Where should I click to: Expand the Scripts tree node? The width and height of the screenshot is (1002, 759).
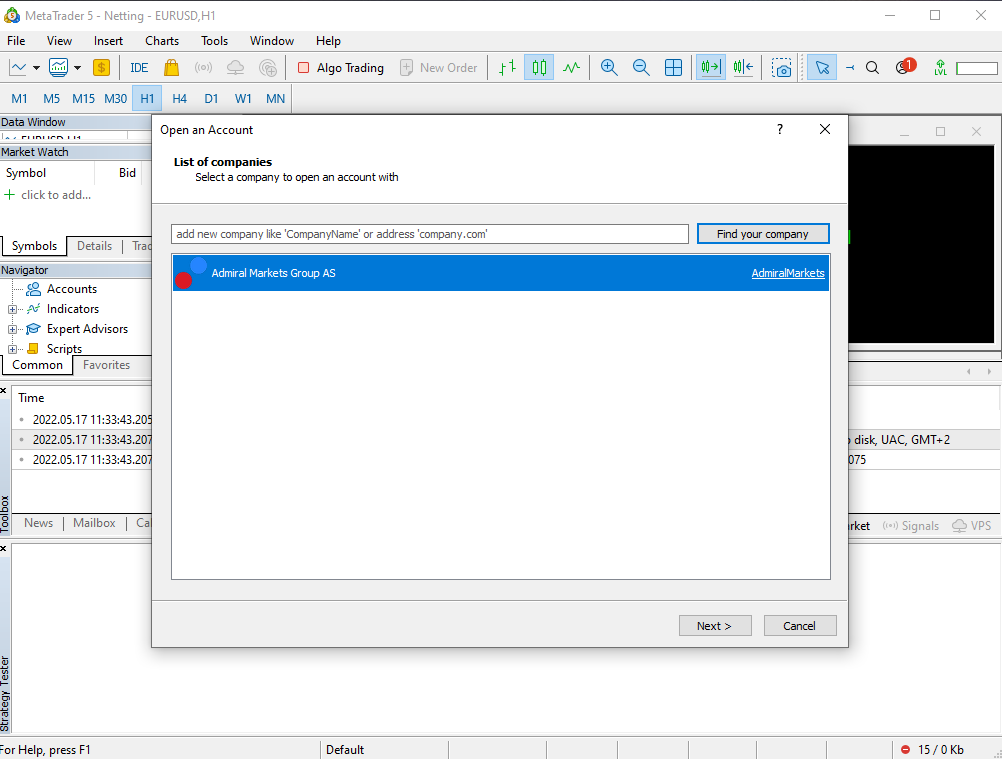[12, 349]
